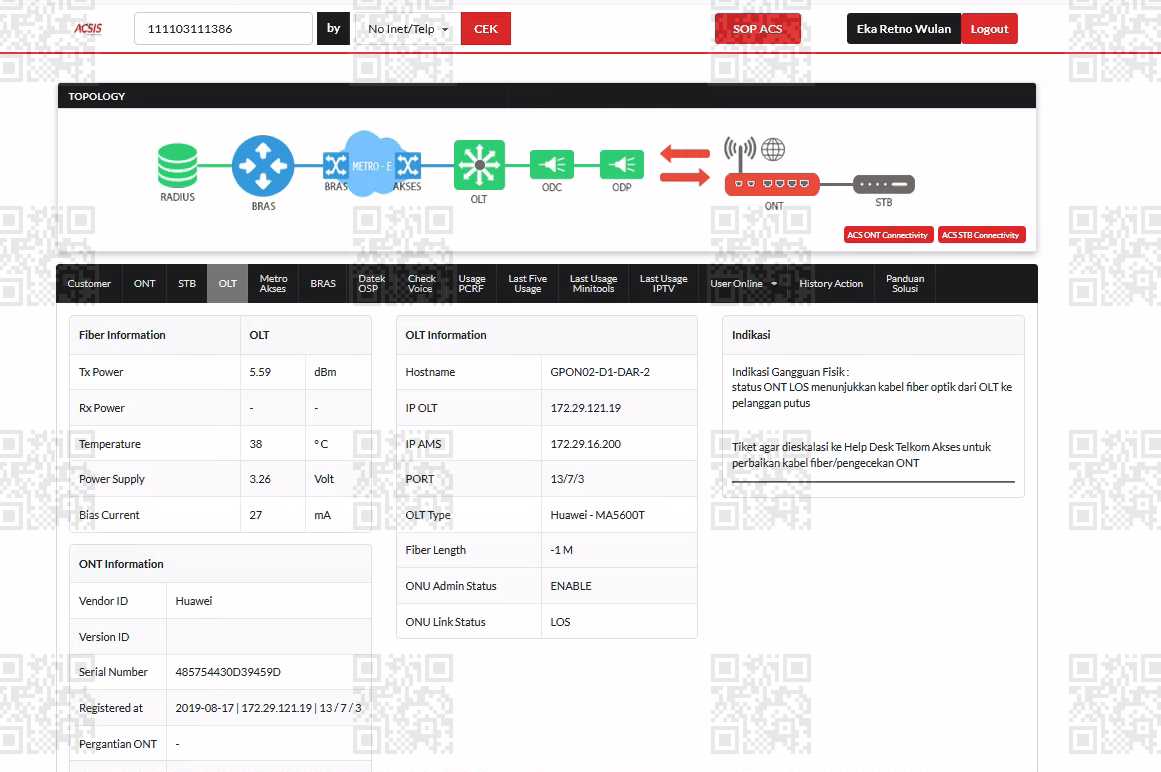Select the RADIUS database icon in topology
This screenshot has width=1161, height=772.
[178, 165]
